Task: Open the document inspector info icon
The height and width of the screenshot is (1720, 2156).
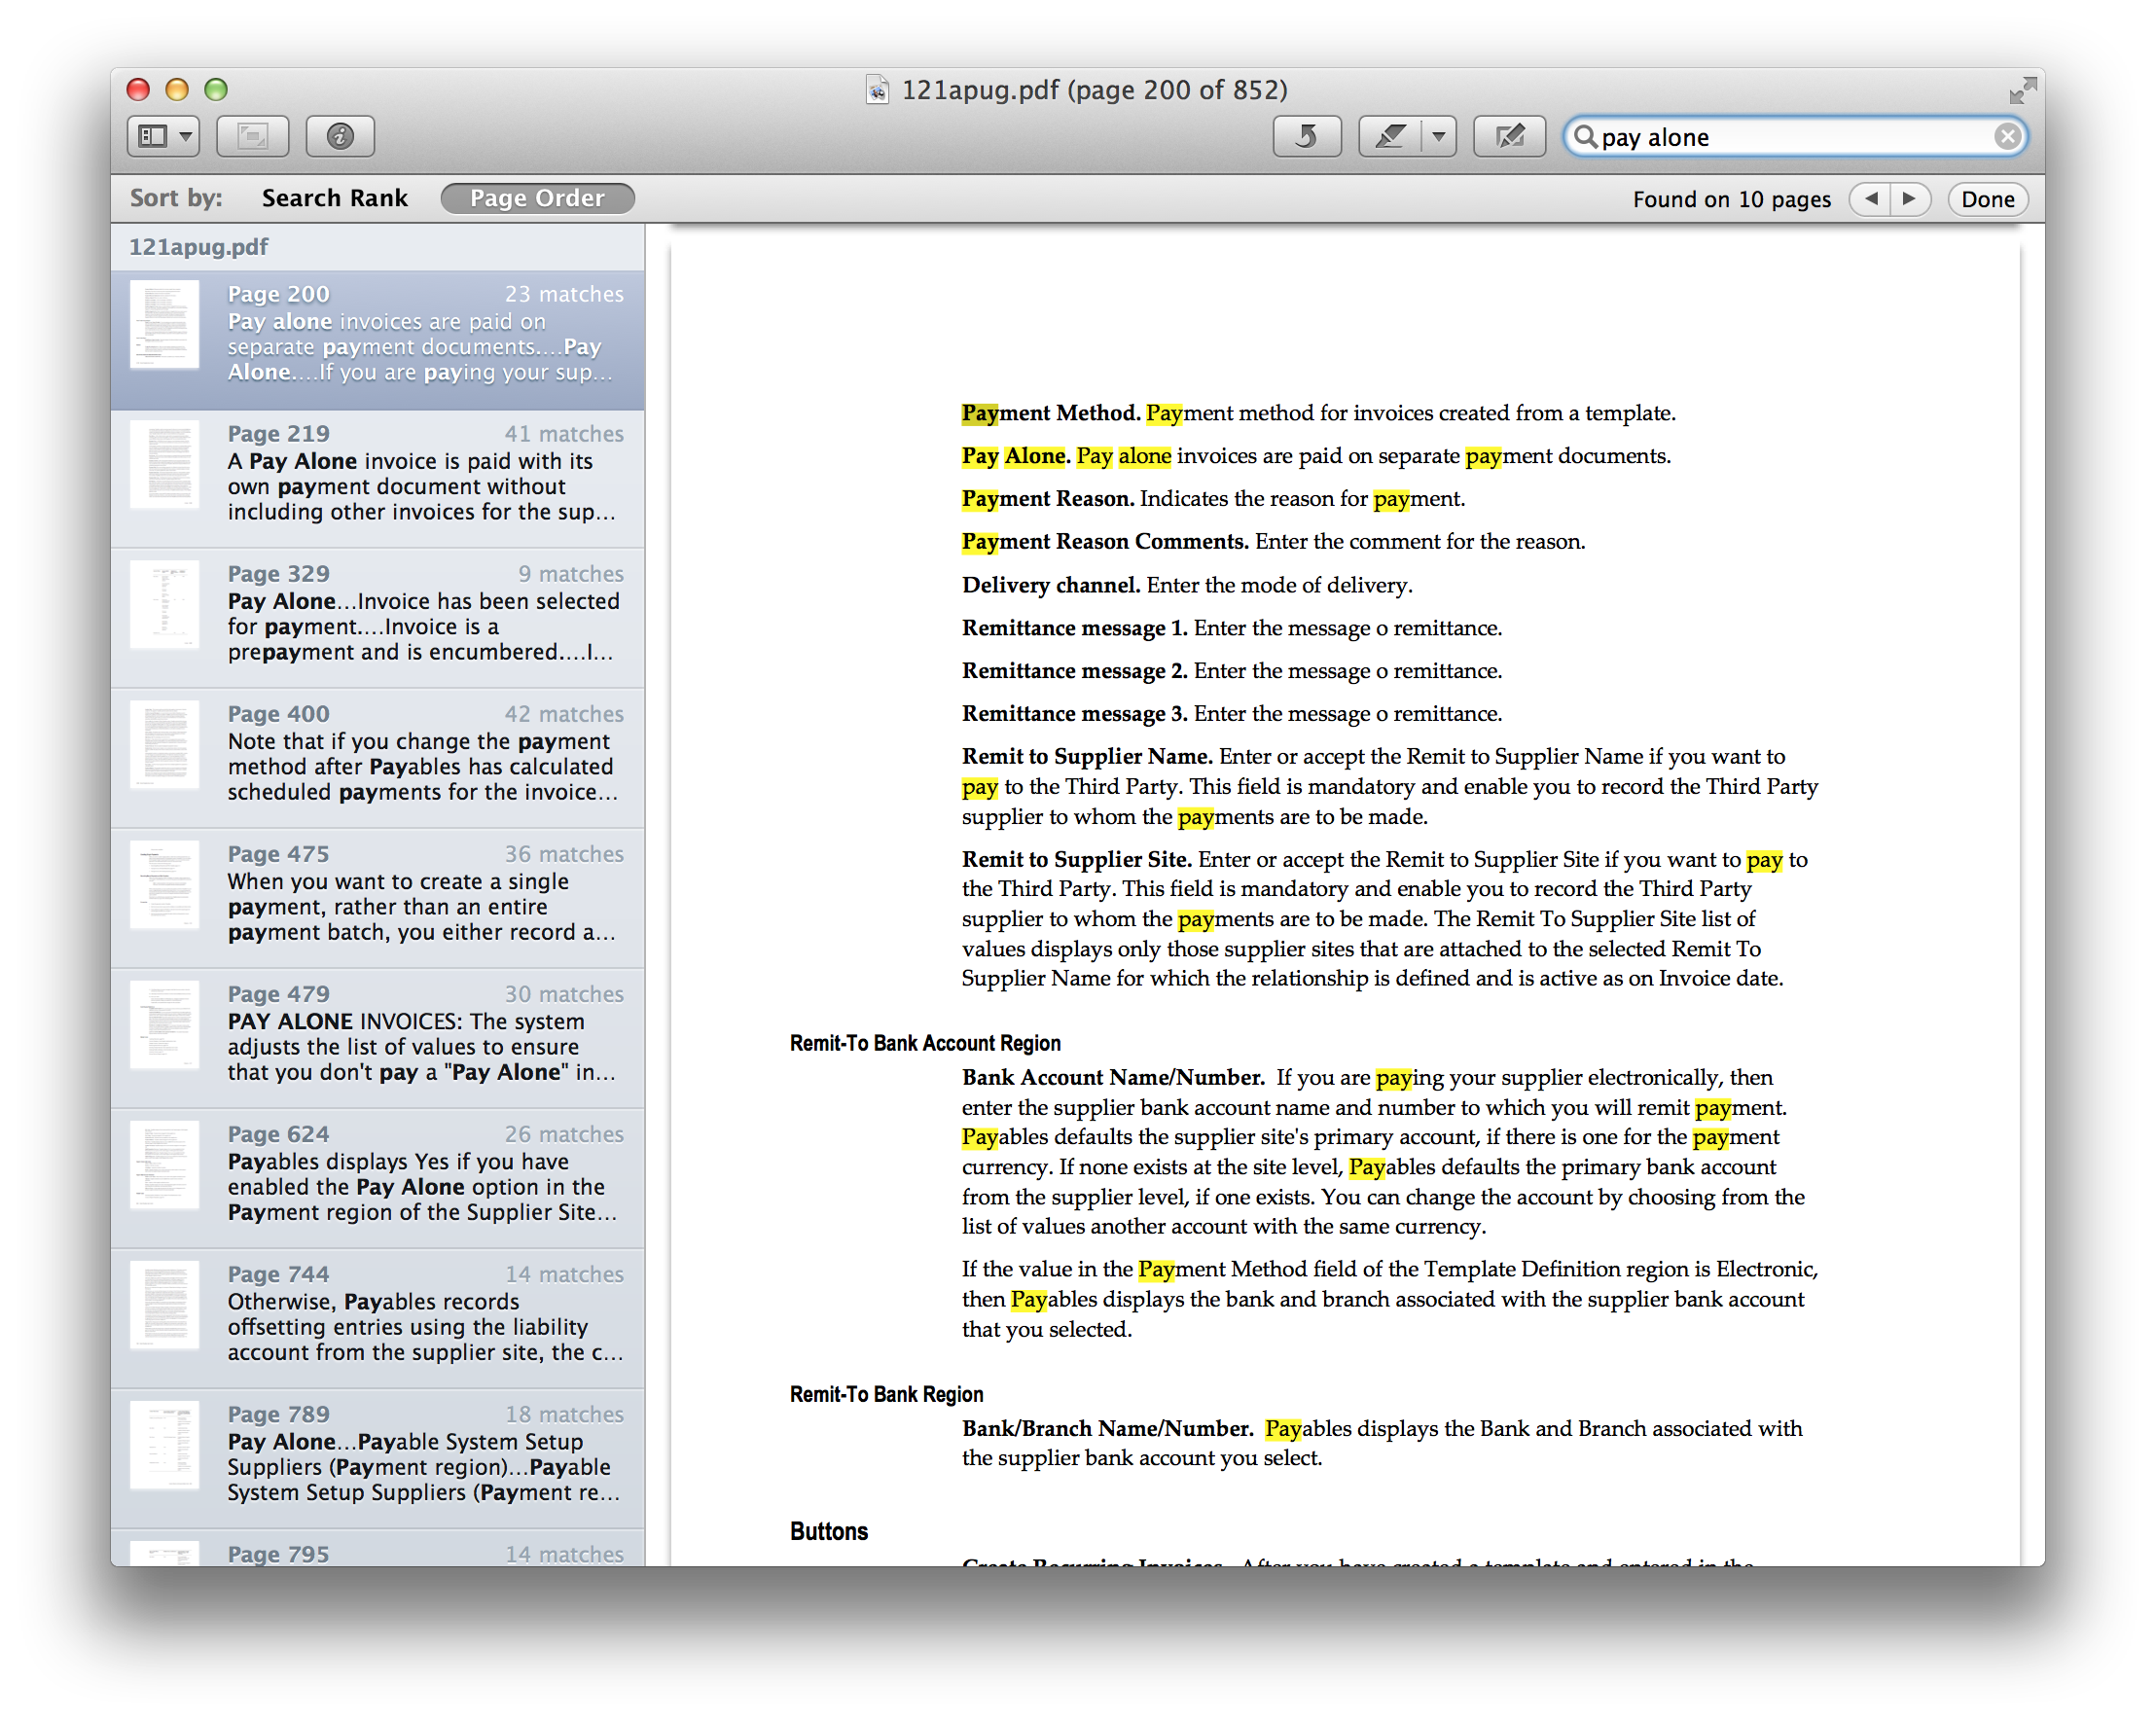Action: click(x=340, y=136)
